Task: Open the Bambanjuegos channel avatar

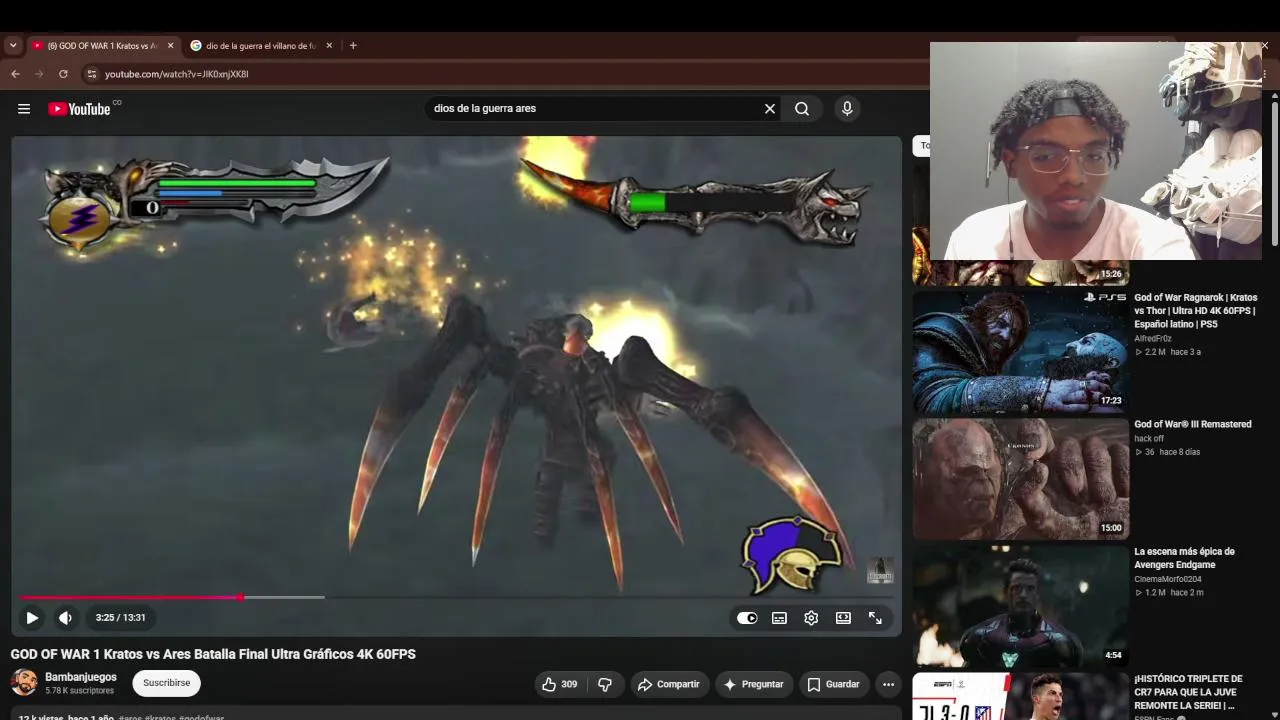Action: click(24, 683)
